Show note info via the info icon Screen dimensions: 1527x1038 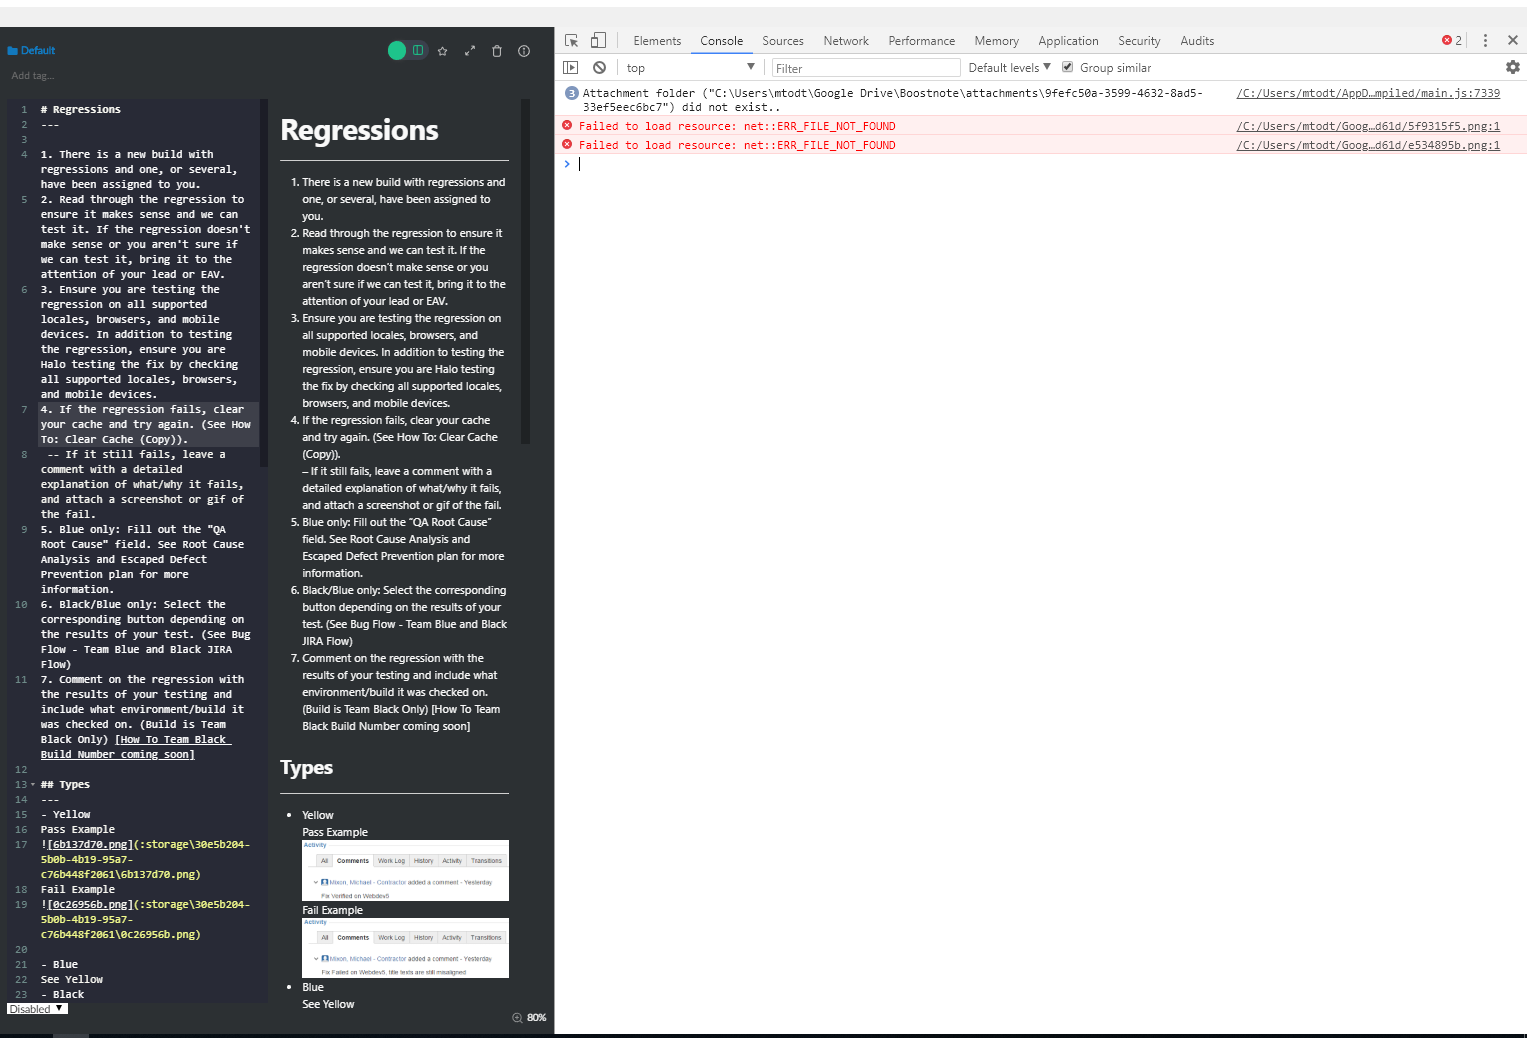tap(523, 50)
